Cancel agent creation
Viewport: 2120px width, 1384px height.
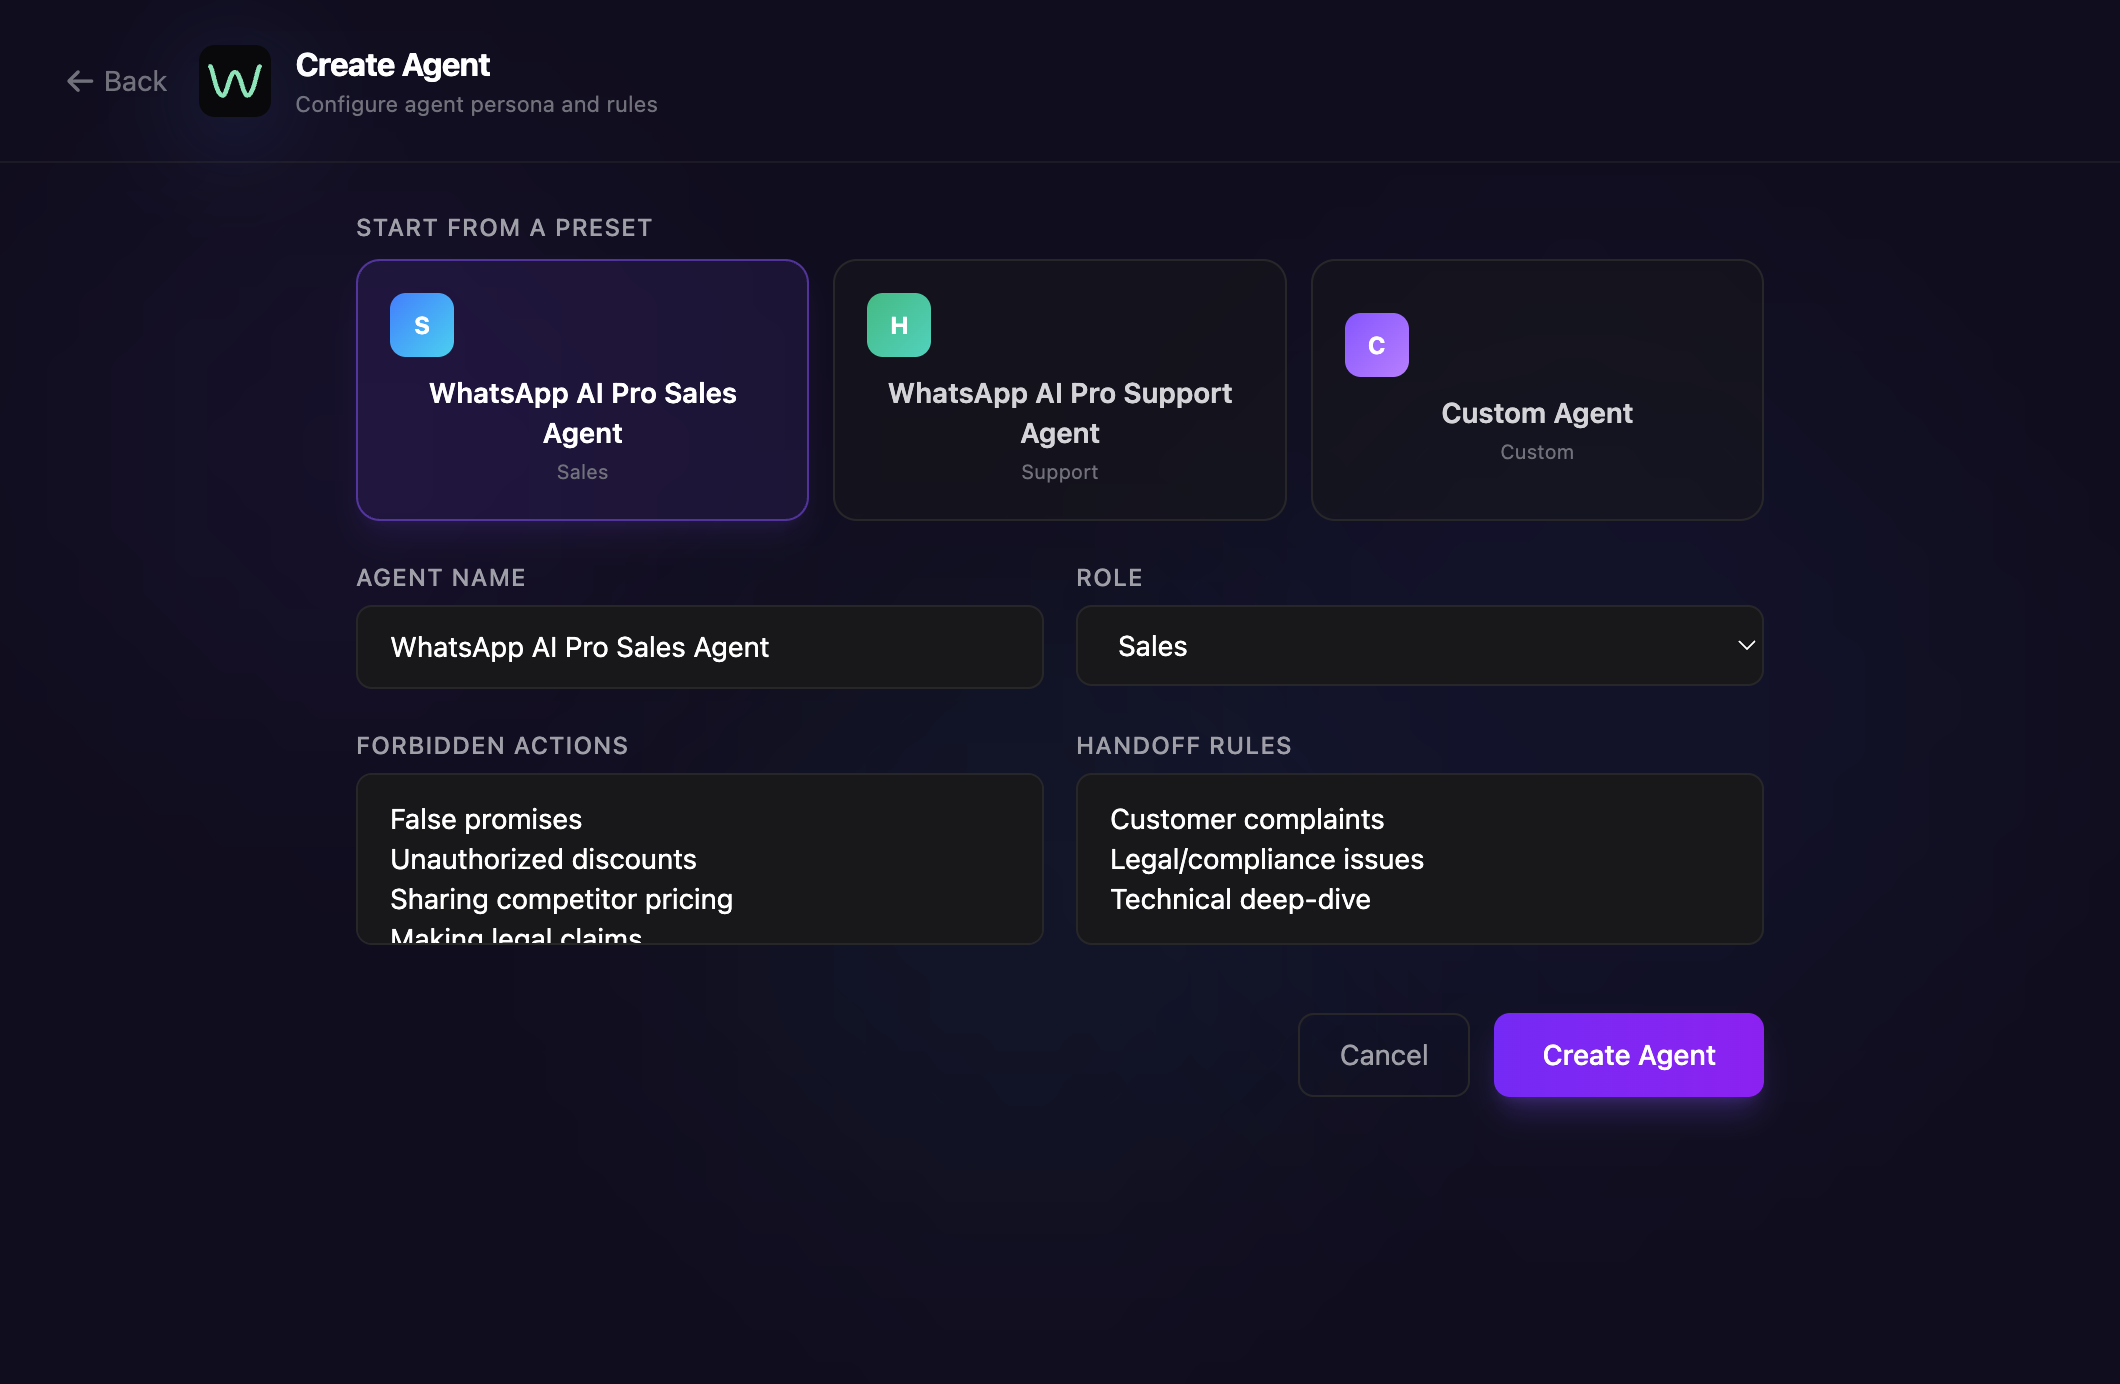(1384, 1055)
